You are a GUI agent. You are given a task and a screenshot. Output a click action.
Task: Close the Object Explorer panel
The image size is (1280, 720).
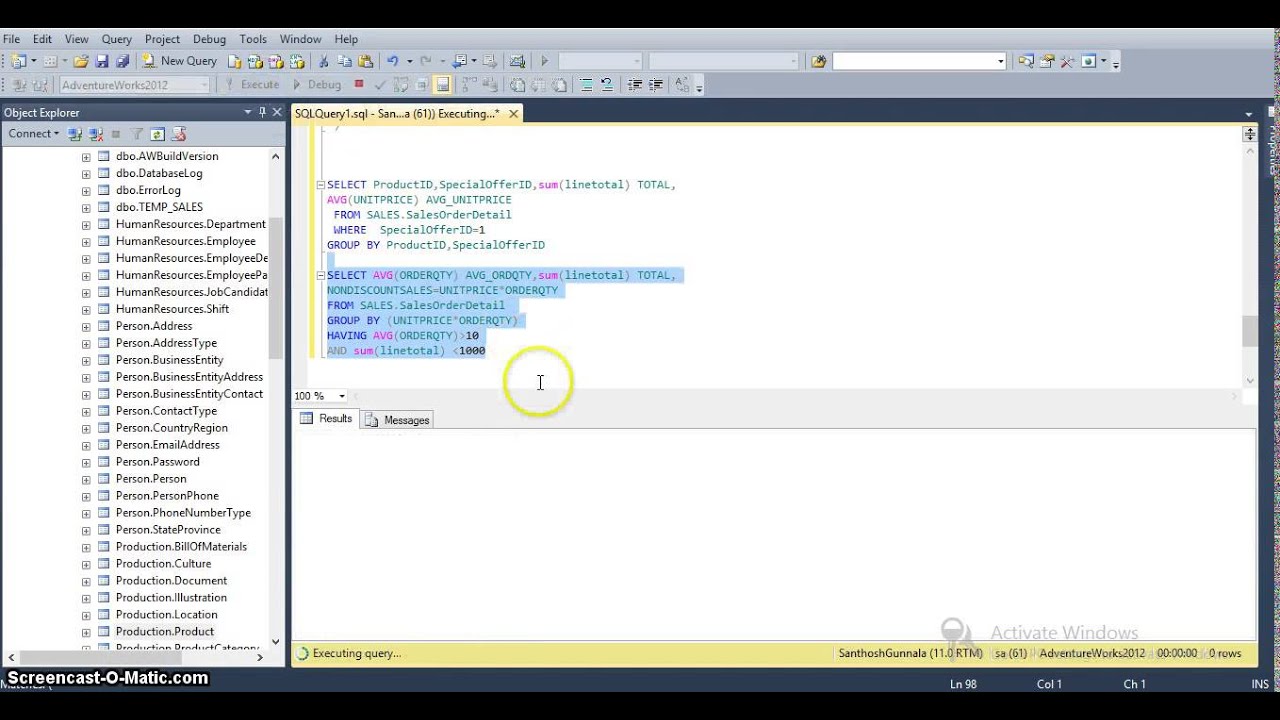pos(277,112)
